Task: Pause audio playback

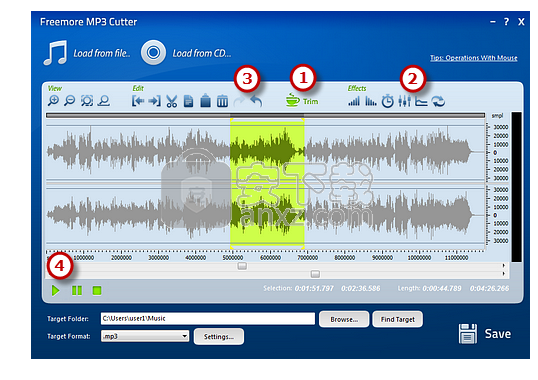Action: click(x=77, y=290)
